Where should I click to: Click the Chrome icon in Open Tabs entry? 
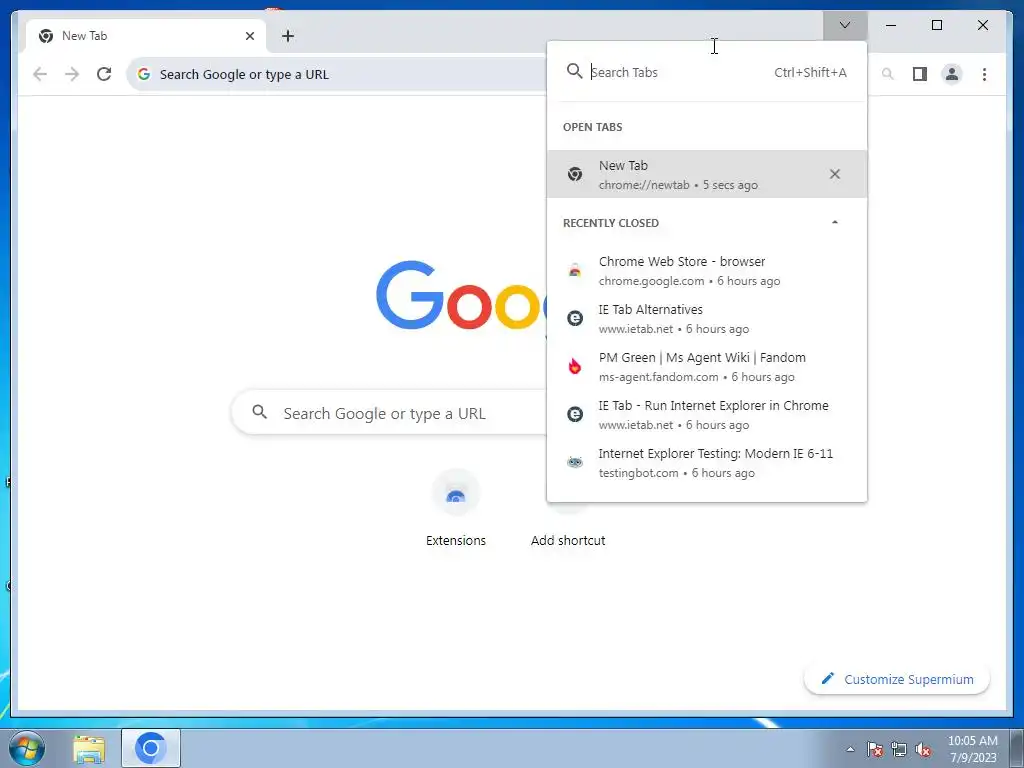tap(575, 174)
